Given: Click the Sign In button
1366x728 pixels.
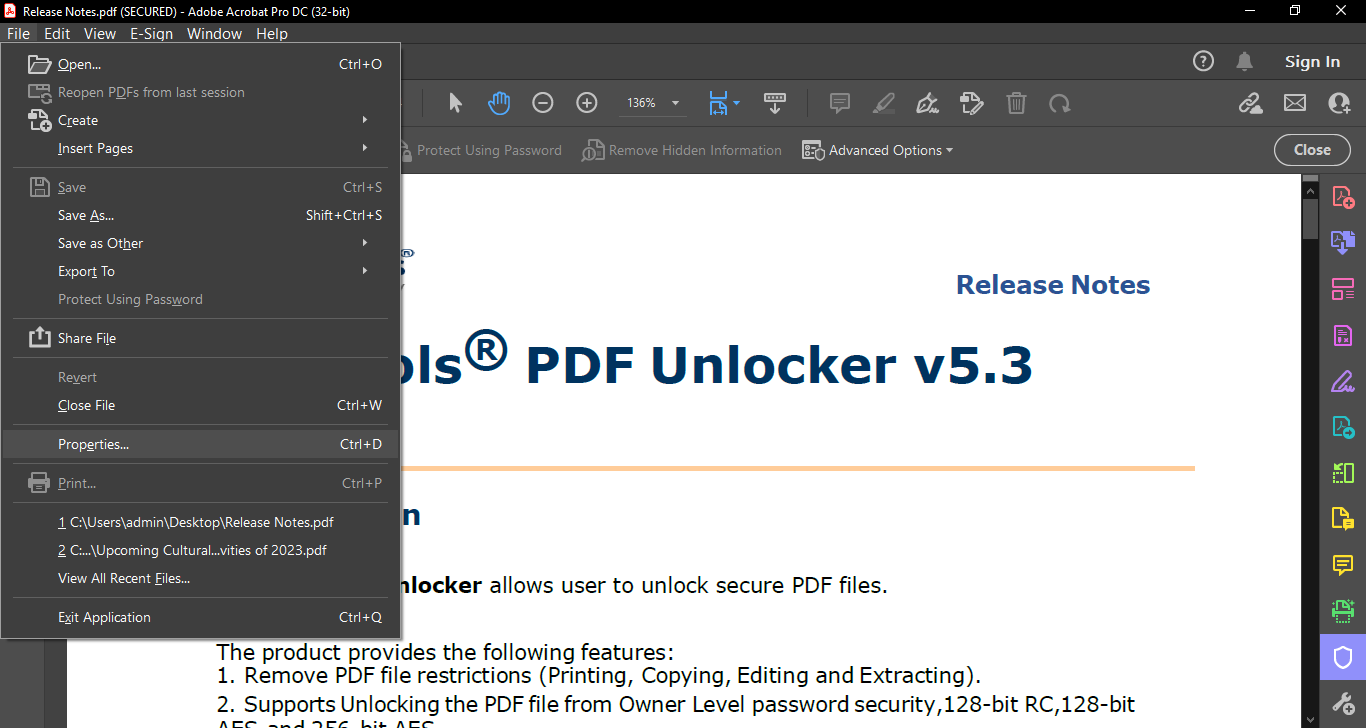Looking at the screenshot, I should pyautogui.click(x=1312, y=62).
